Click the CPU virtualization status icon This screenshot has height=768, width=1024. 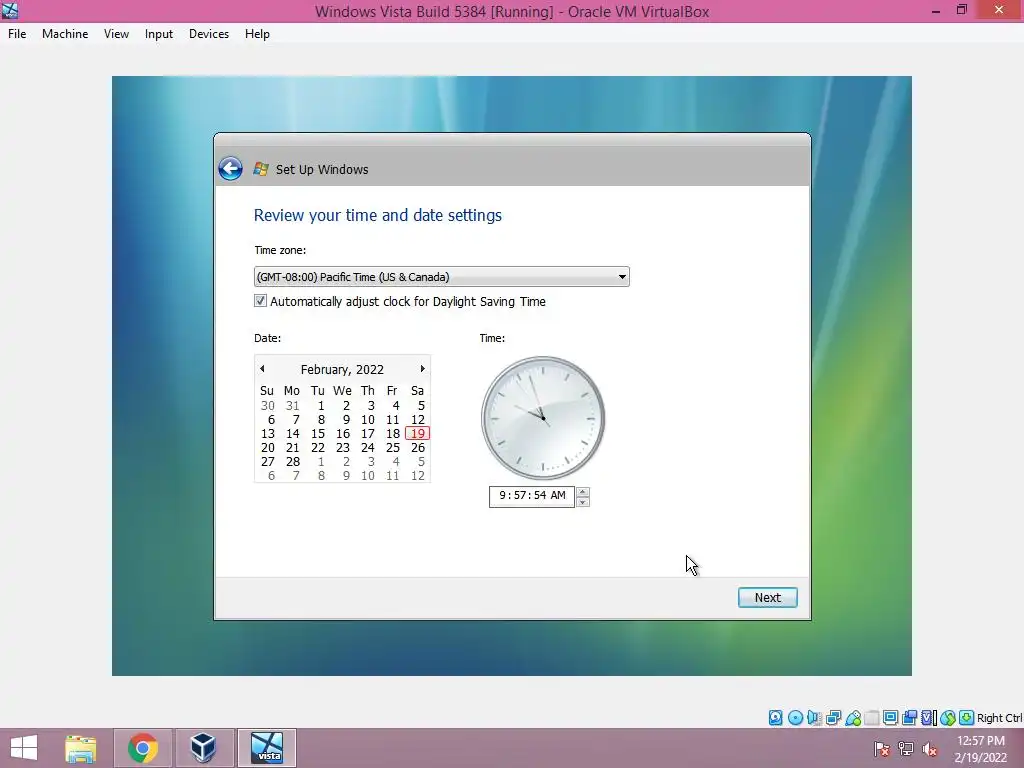(927, 718)
